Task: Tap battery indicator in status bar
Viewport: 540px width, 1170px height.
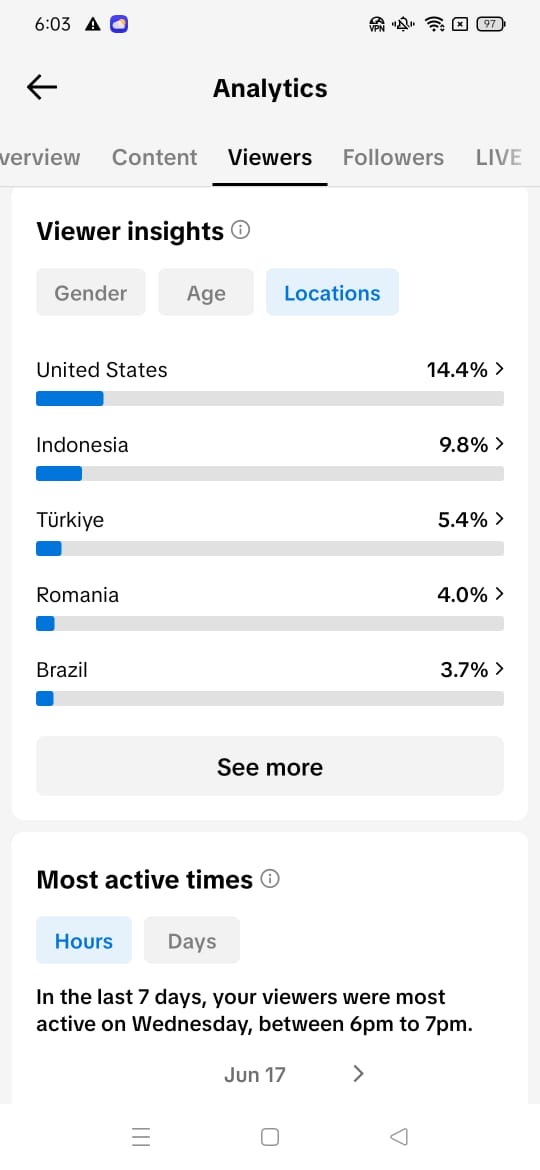Action: [491, 24]
